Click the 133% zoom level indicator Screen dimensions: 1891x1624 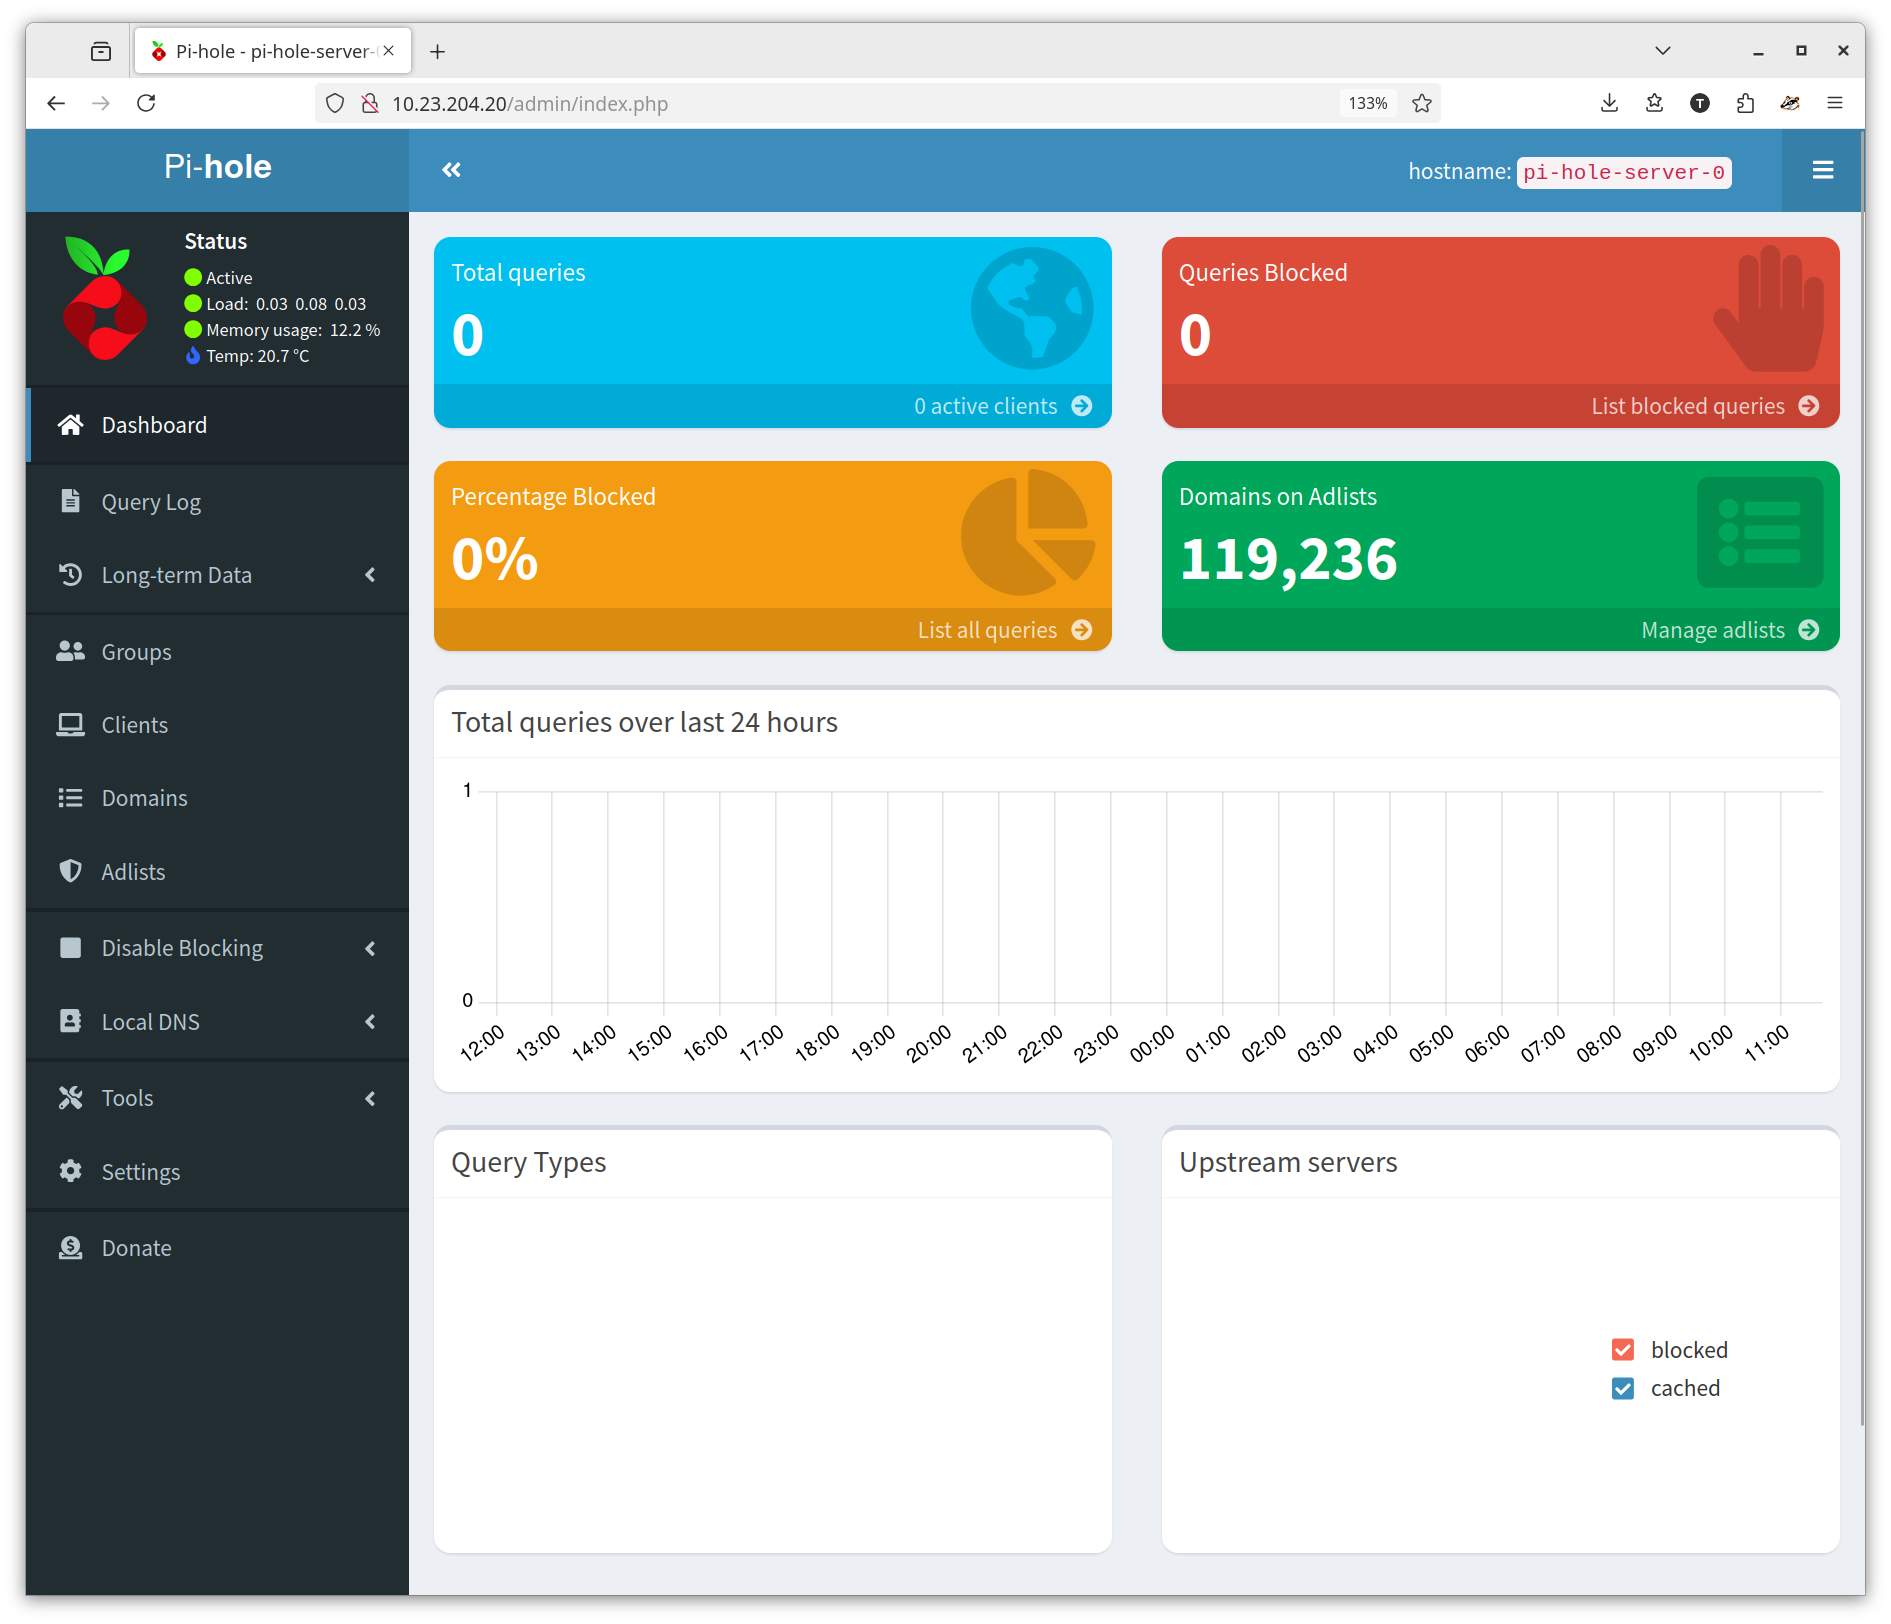click(1367, 103)
